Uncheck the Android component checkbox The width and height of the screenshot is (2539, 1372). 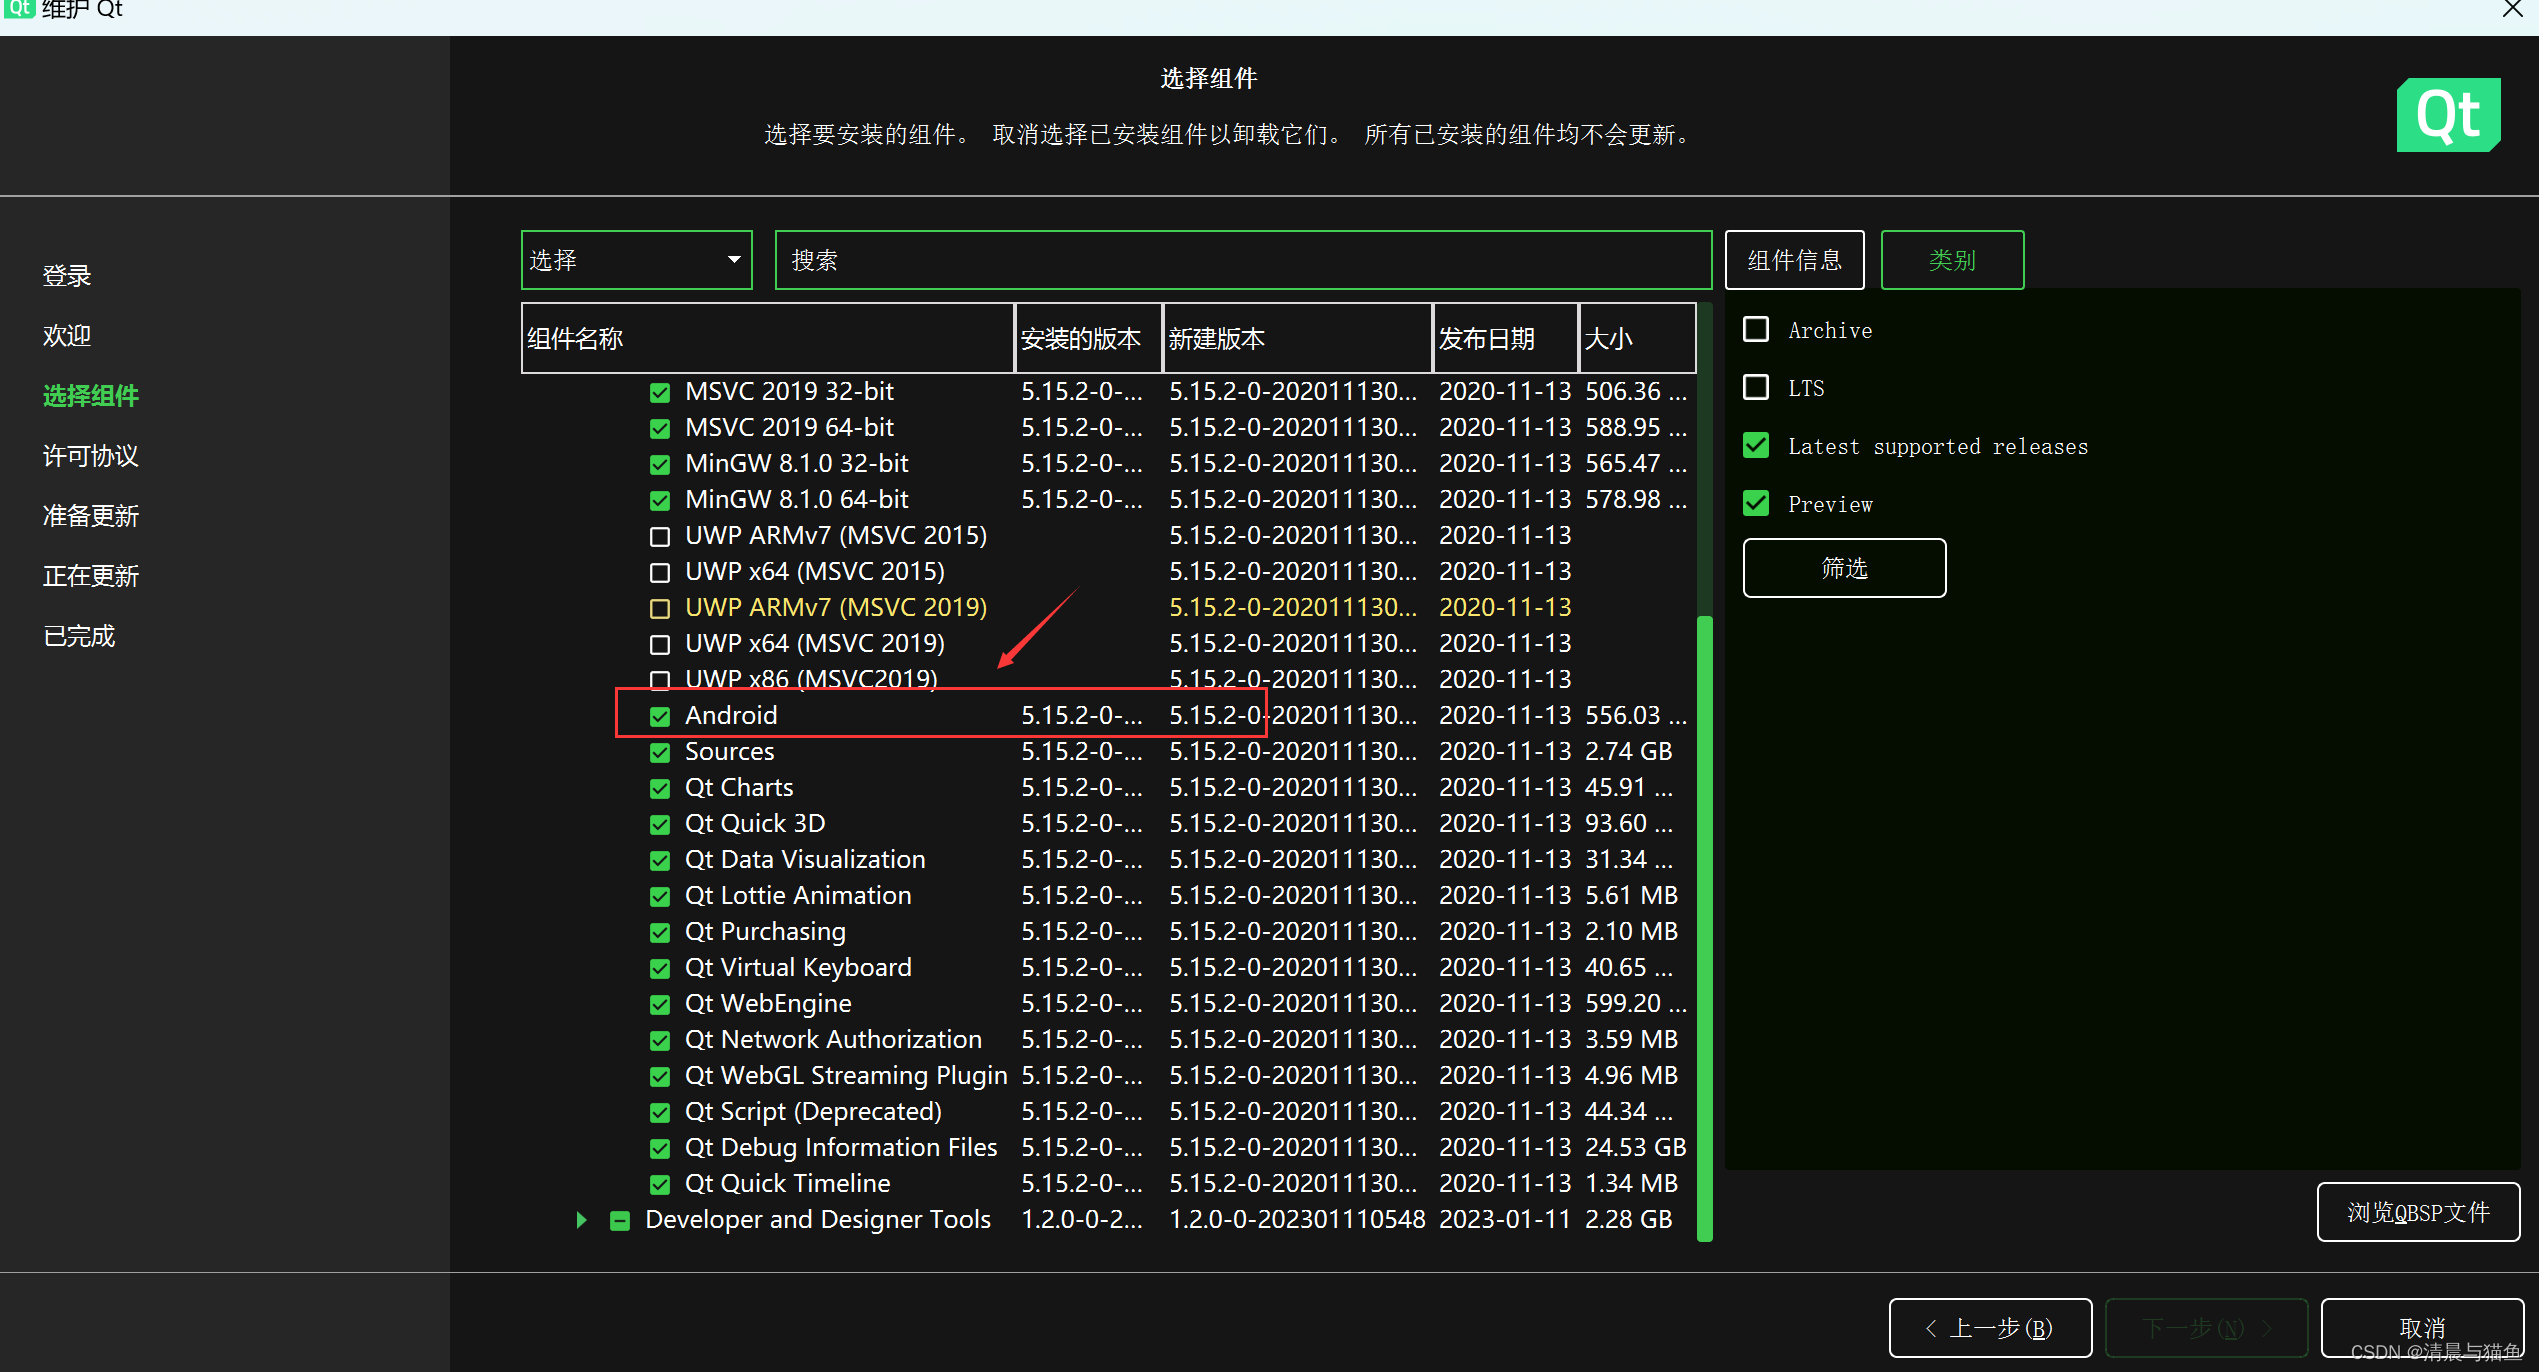[659, 716]
